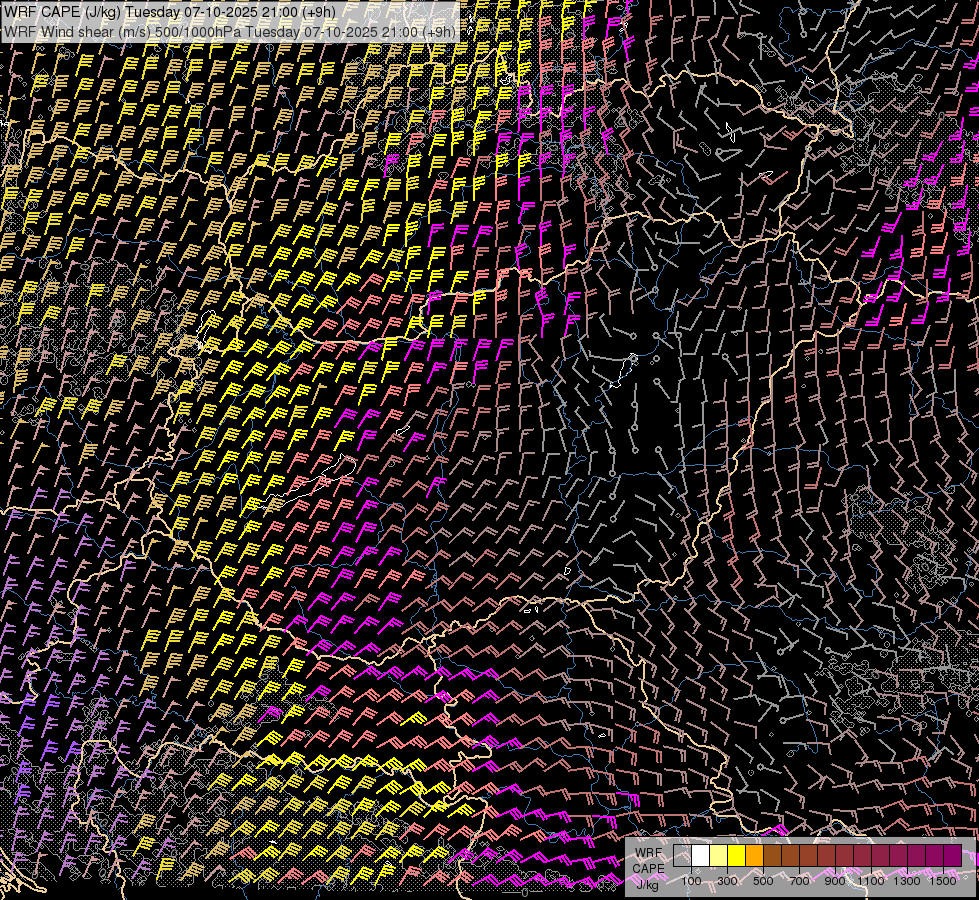Viewport: 979px width, 900px height.
Task: Click the 1300 legend value
Action: (x=907, y=881)
